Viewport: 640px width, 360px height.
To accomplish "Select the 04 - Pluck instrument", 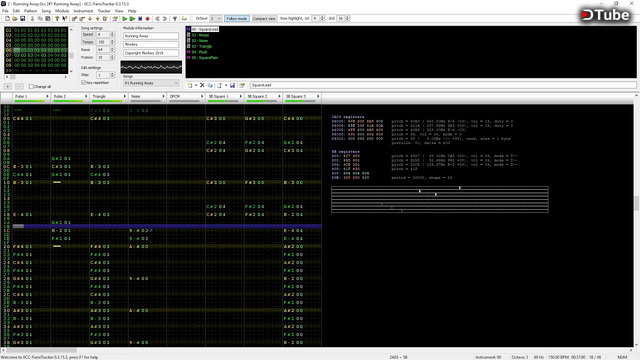I will point(200,52).
